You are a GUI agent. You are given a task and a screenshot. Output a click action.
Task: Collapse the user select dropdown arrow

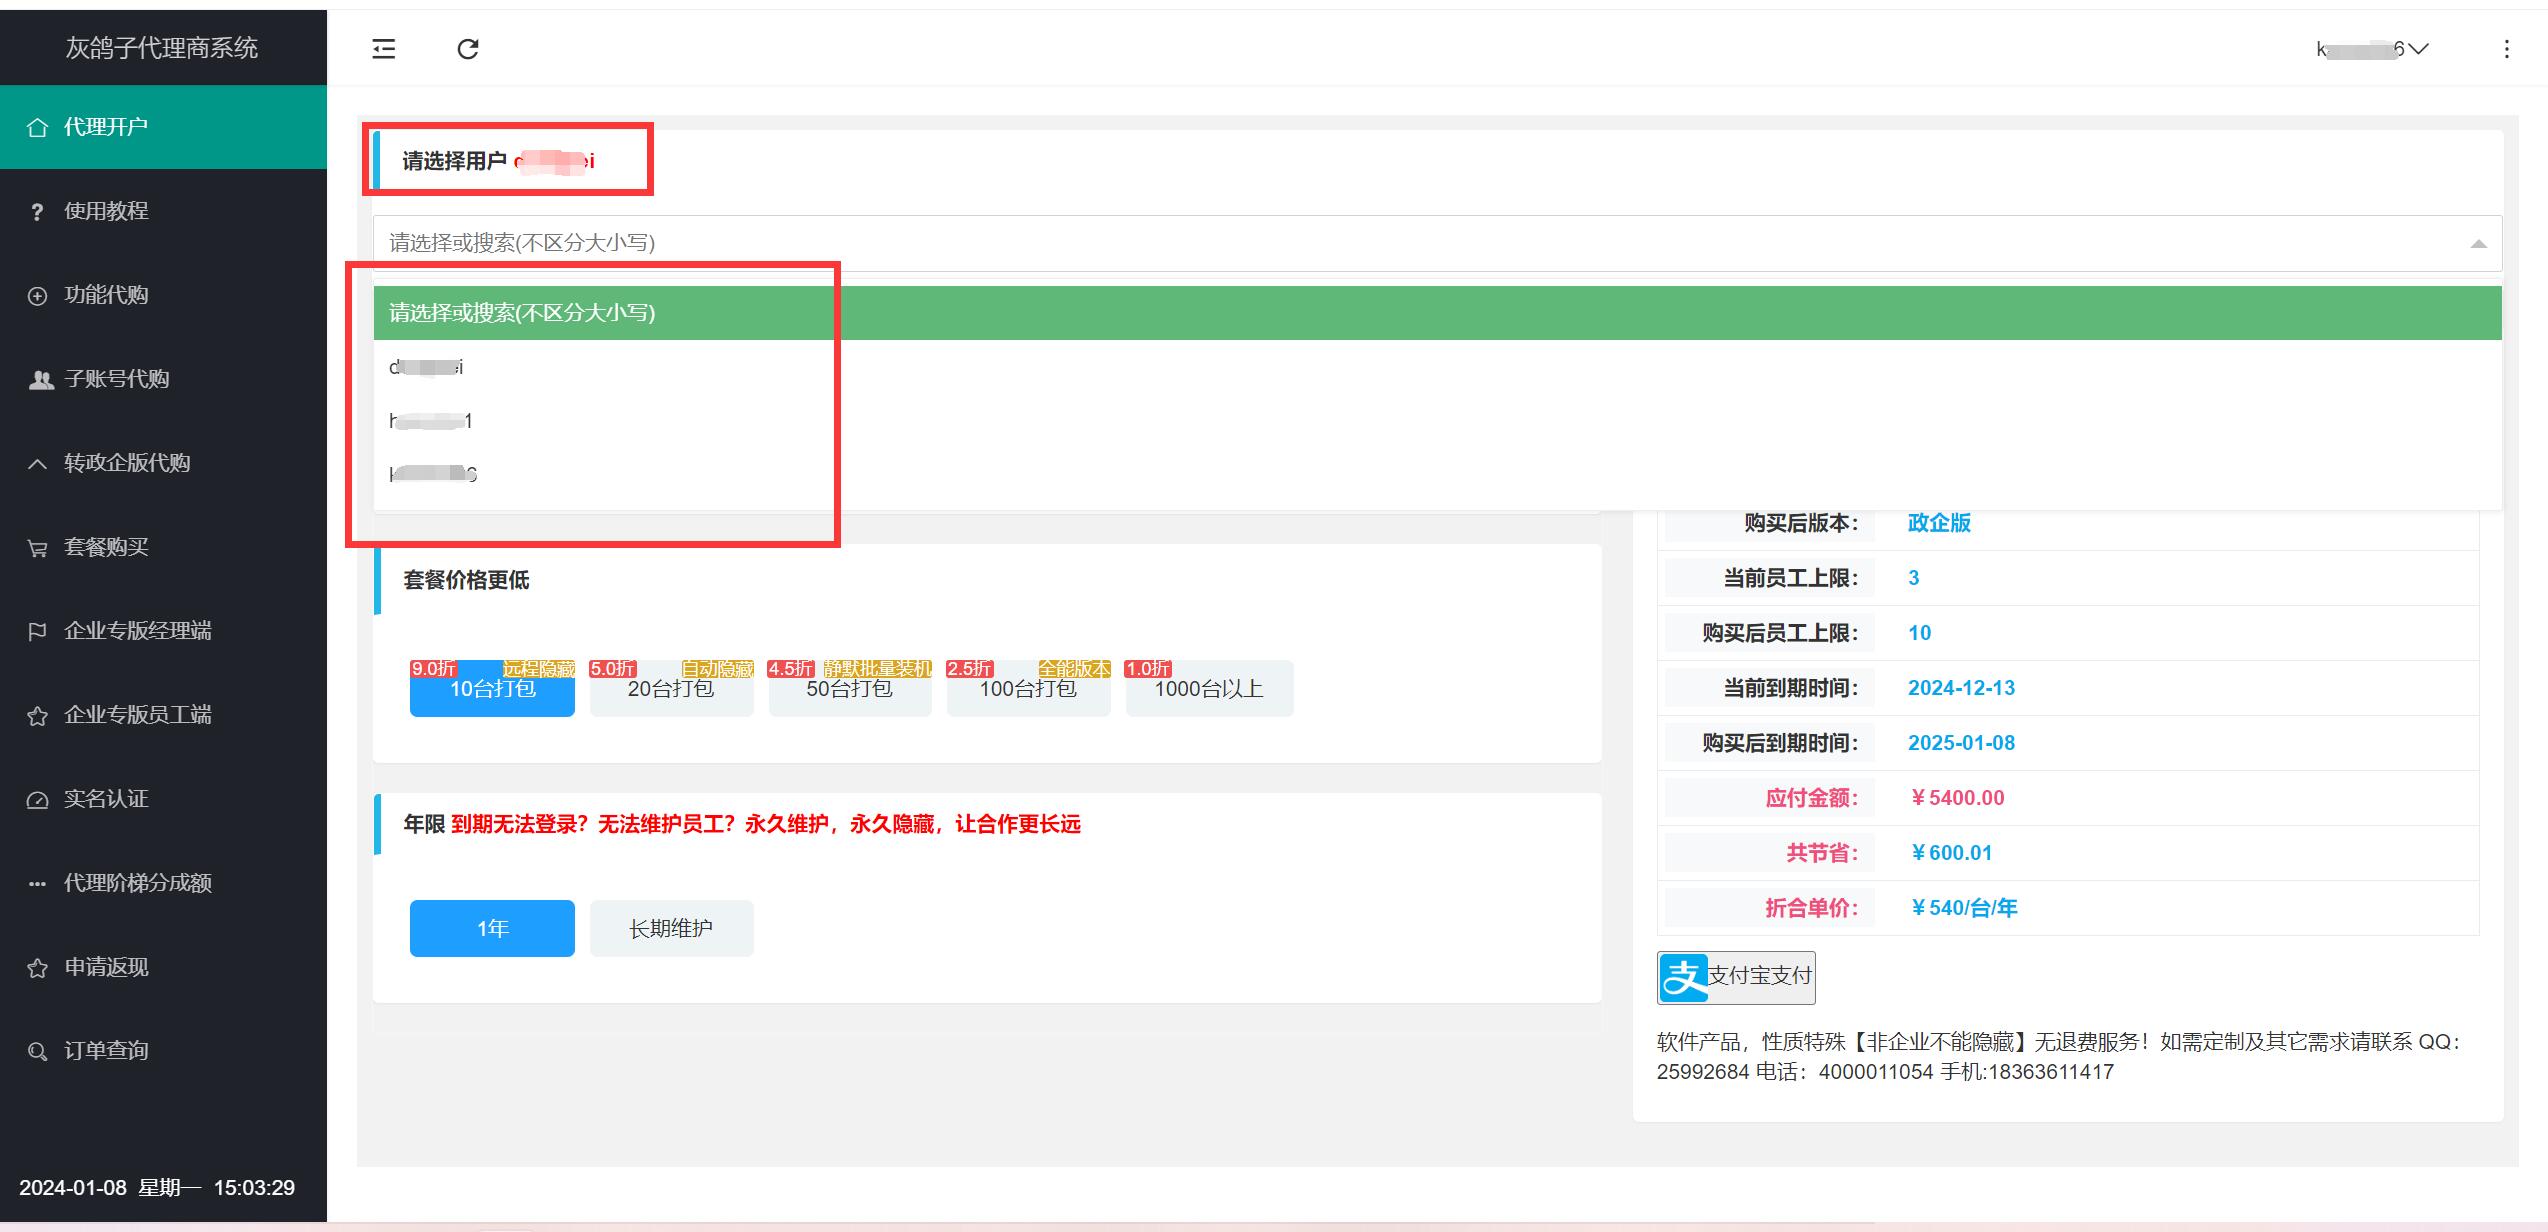[2478, 243]
